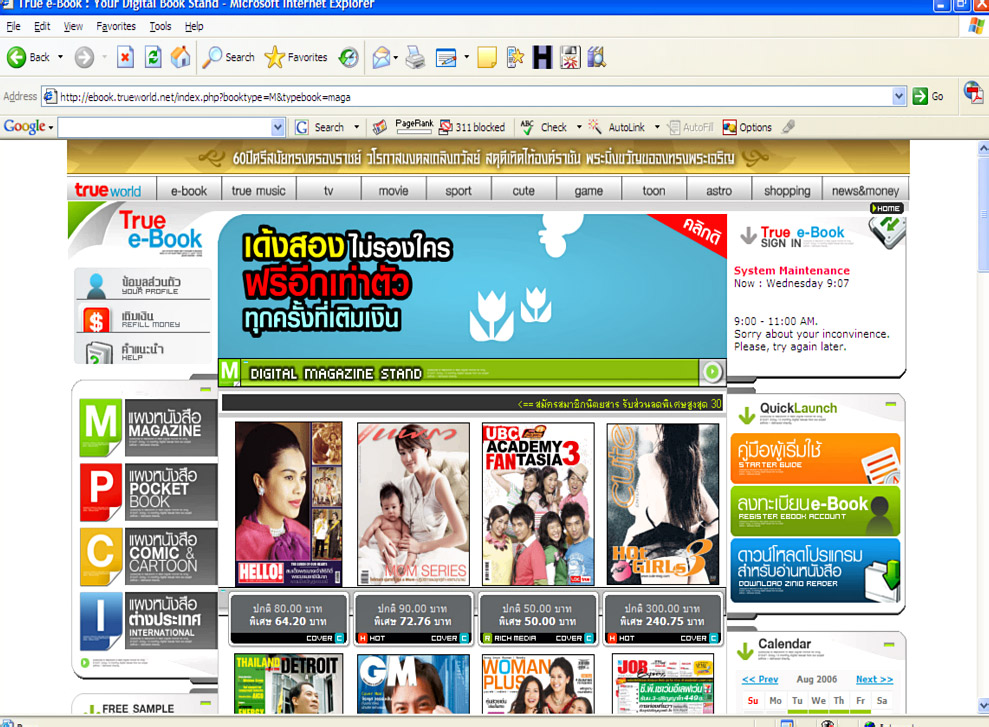Open the Back button history dropdown arrow
Viewport: 989px width, 727px height.
click(x=61, y=57)
